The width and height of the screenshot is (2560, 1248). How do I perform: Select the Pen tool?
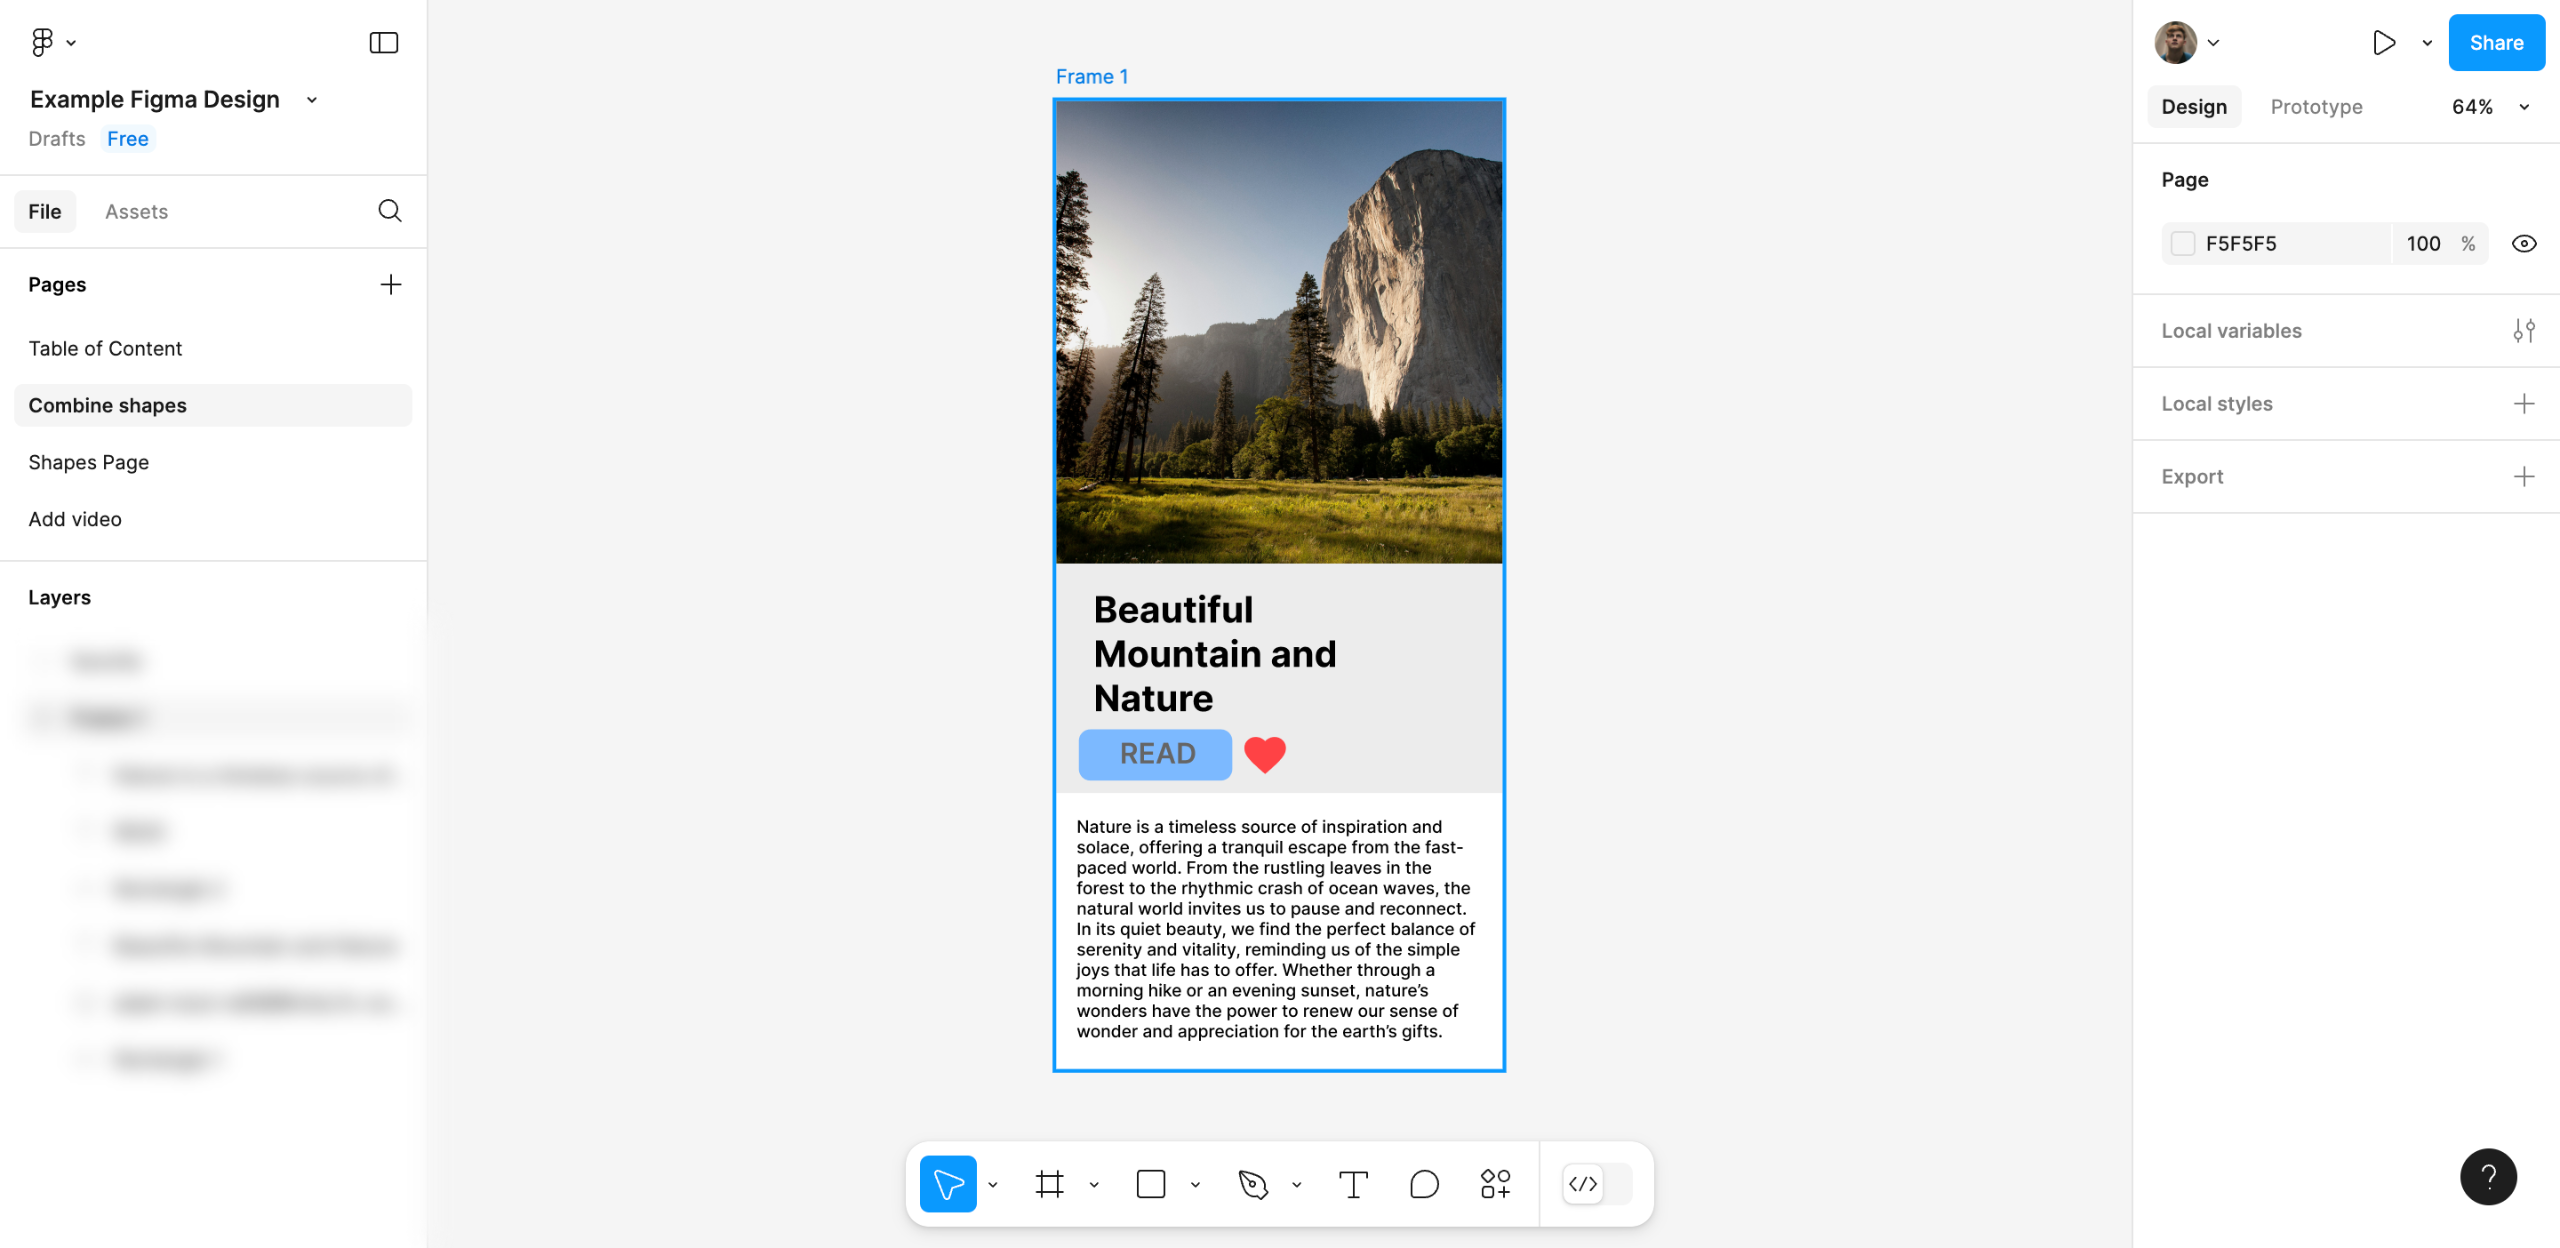[x=1252, y=1184]
